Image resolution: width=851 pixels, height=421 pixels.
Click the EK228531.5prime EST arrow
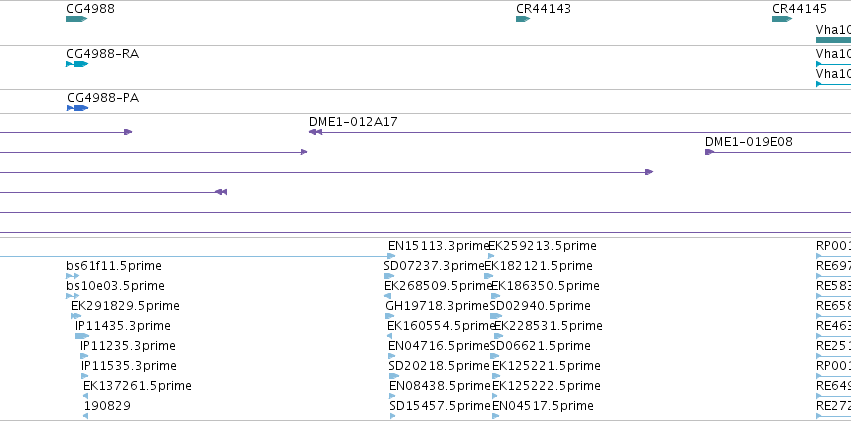498,336
